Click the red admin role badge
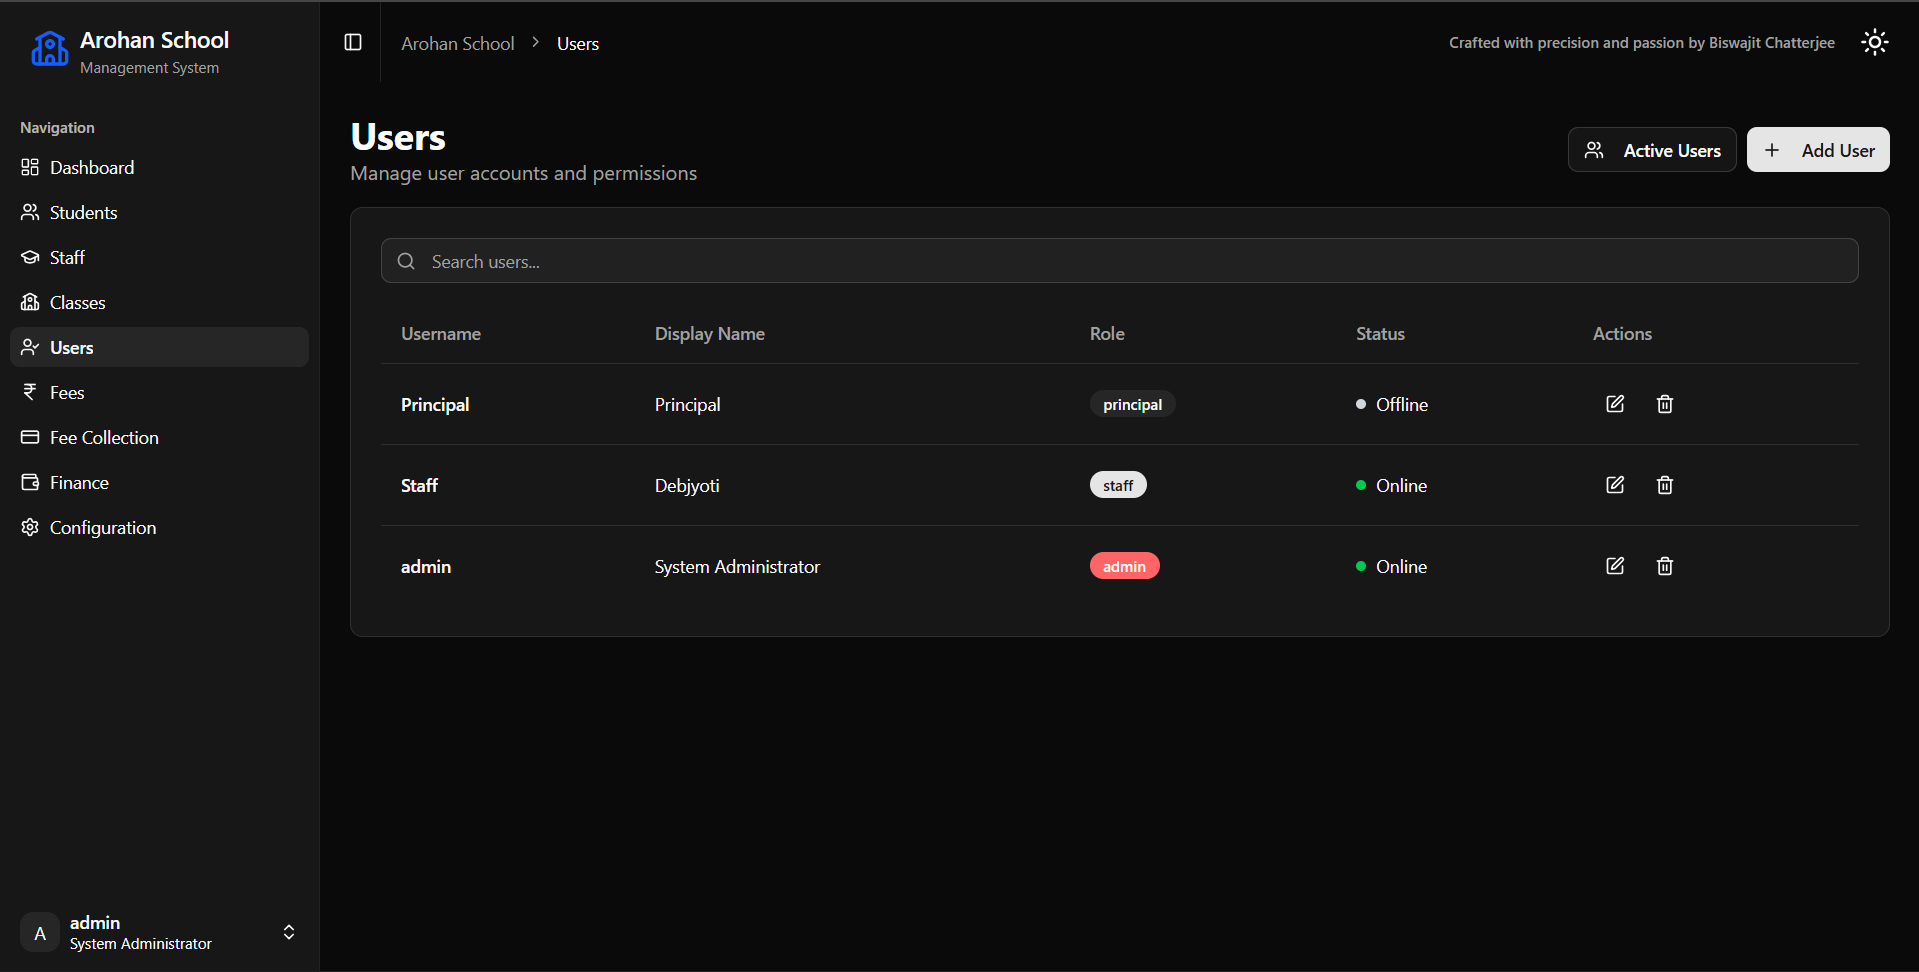The width and height of the screenshot is (1919, 972). [1124, 566]
